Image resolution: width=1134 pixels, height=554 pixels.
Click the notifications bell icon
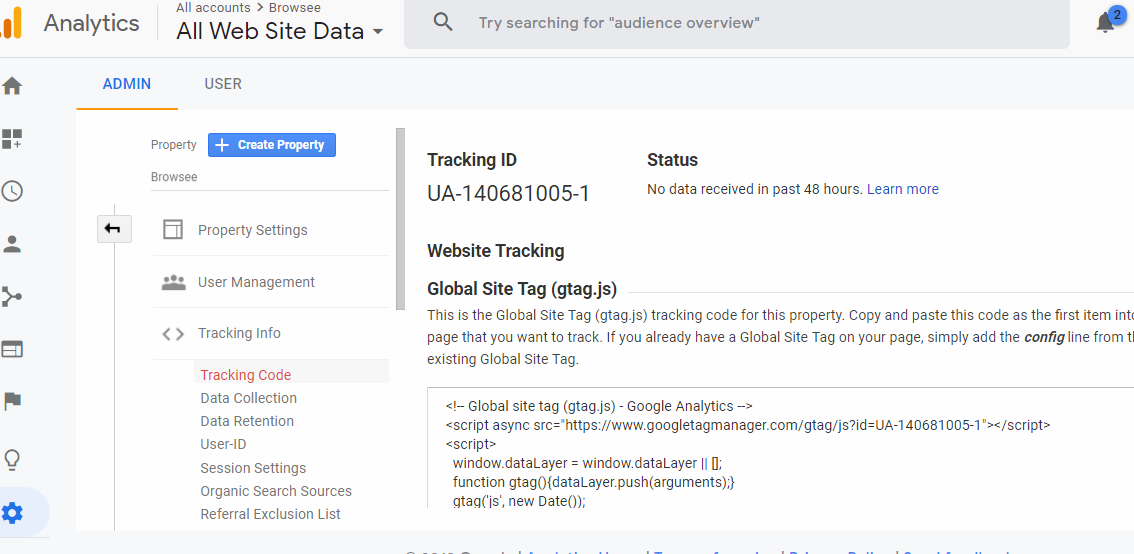coord(1105,23)
